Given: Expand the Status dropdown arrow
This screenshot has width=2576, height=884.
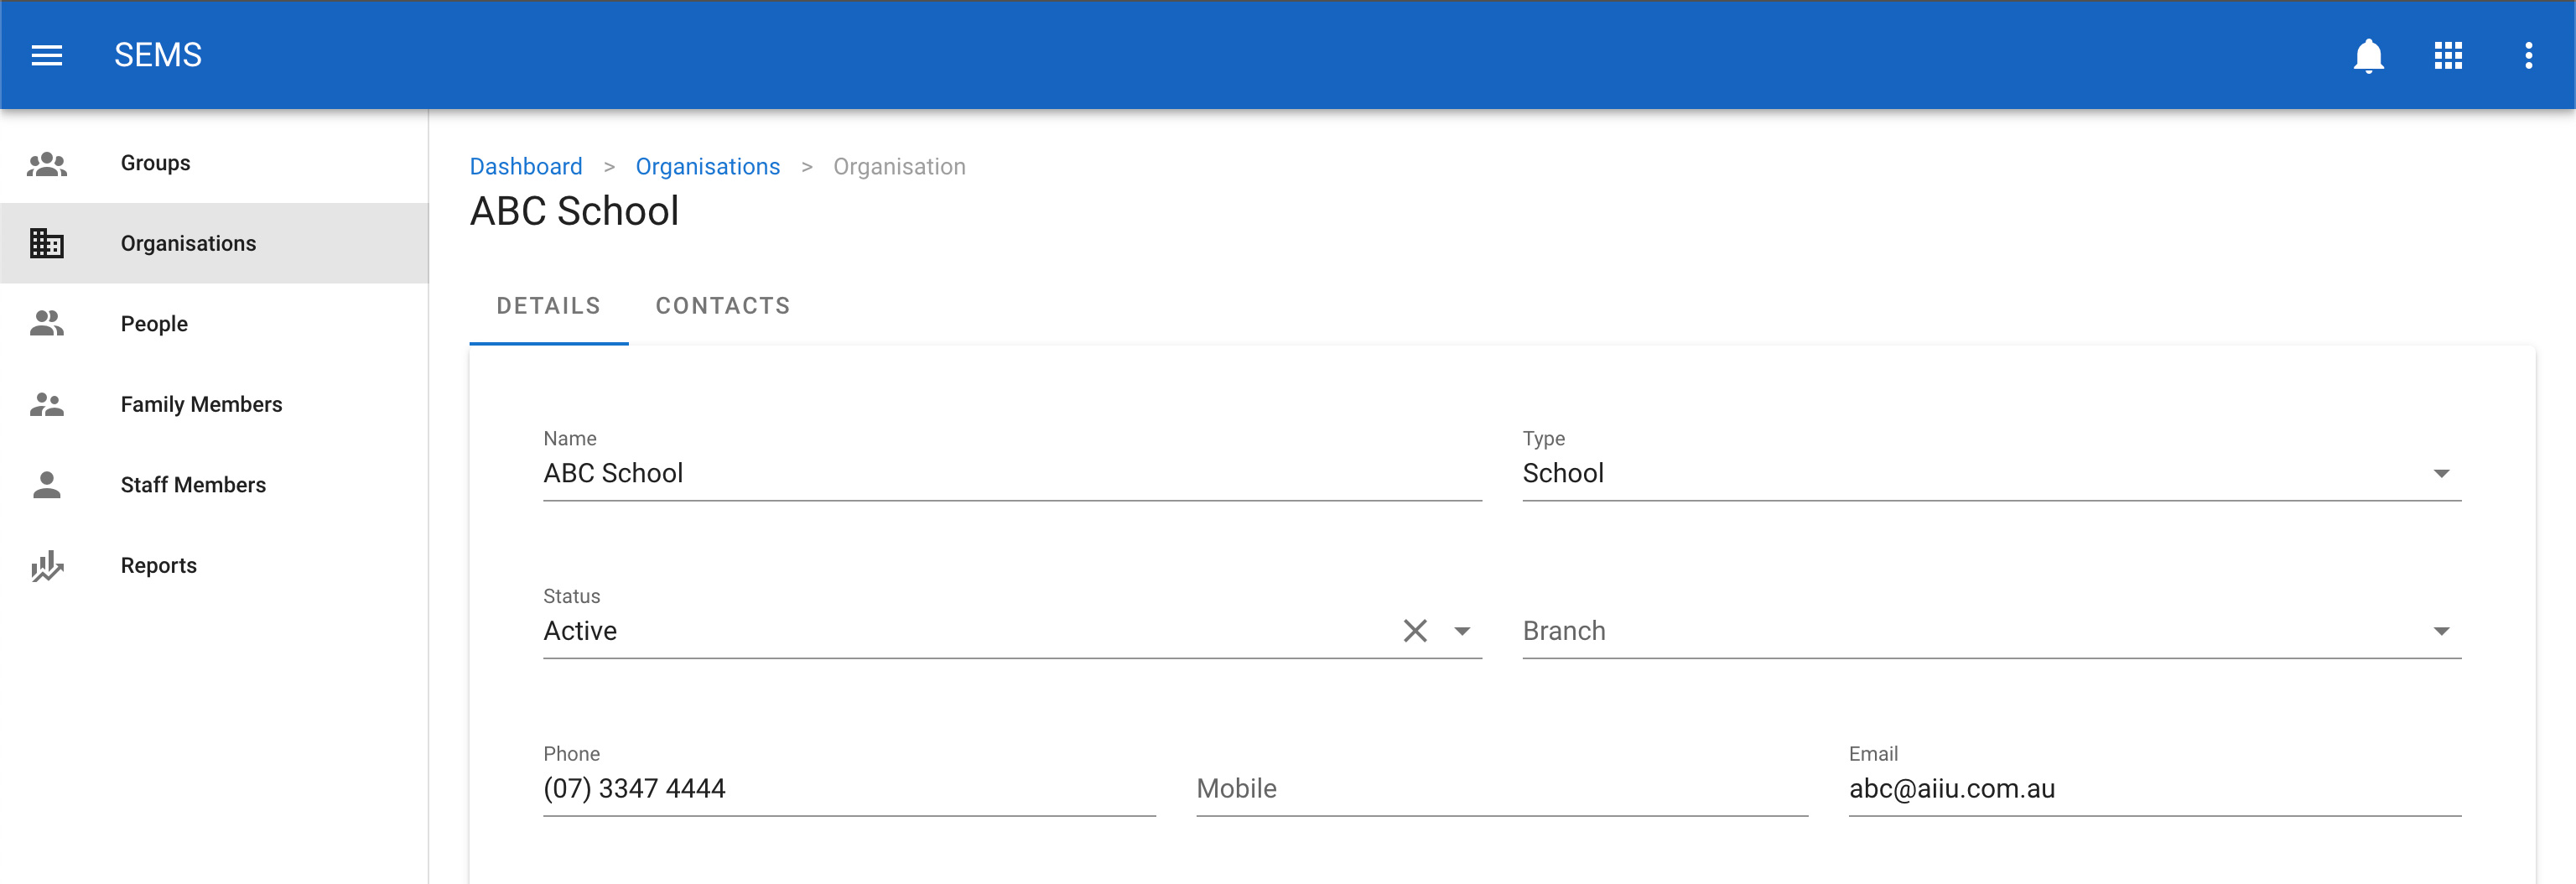Looking at the screenshot, I should coord(1462,631).
